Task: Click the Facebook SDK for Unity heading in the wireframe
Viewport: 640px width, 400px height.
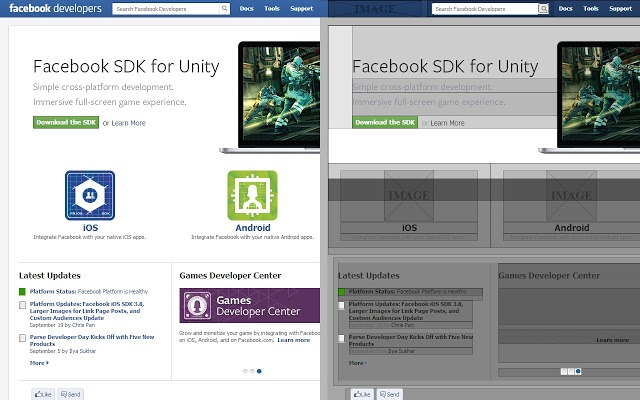Action: click(445, 67)
